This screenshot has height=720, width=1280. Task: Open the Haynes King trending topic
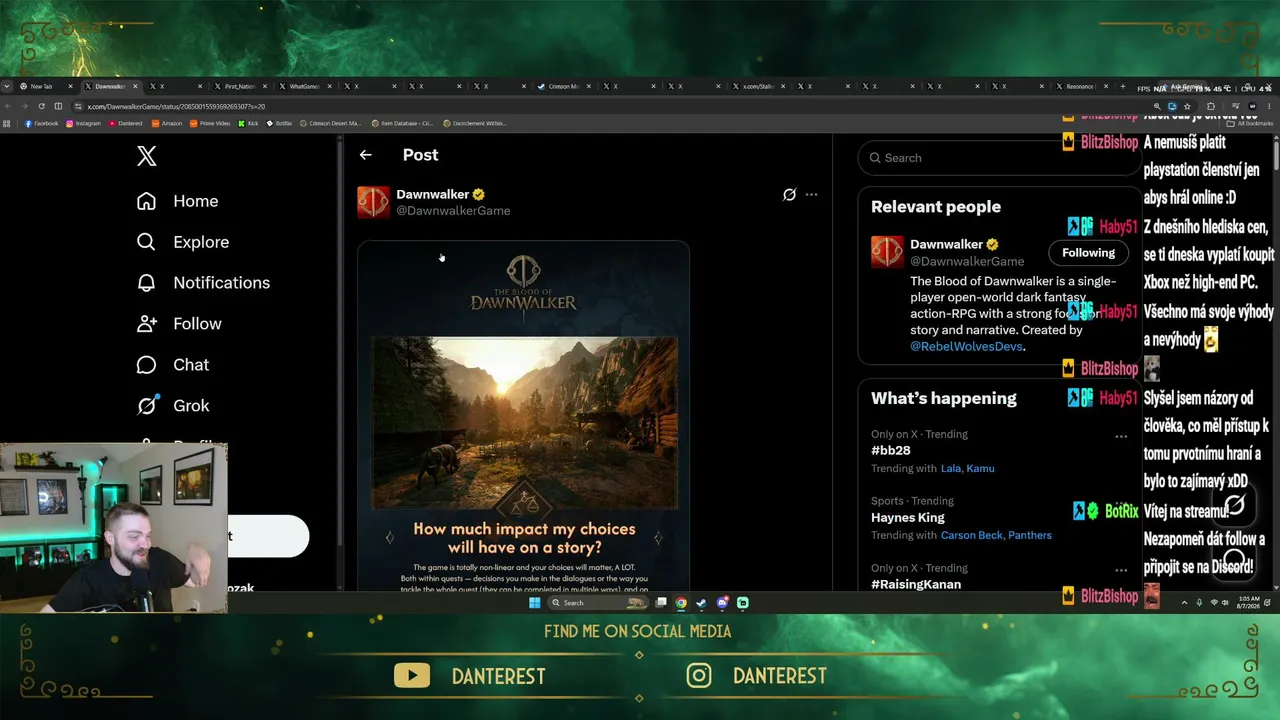[908, 518]
